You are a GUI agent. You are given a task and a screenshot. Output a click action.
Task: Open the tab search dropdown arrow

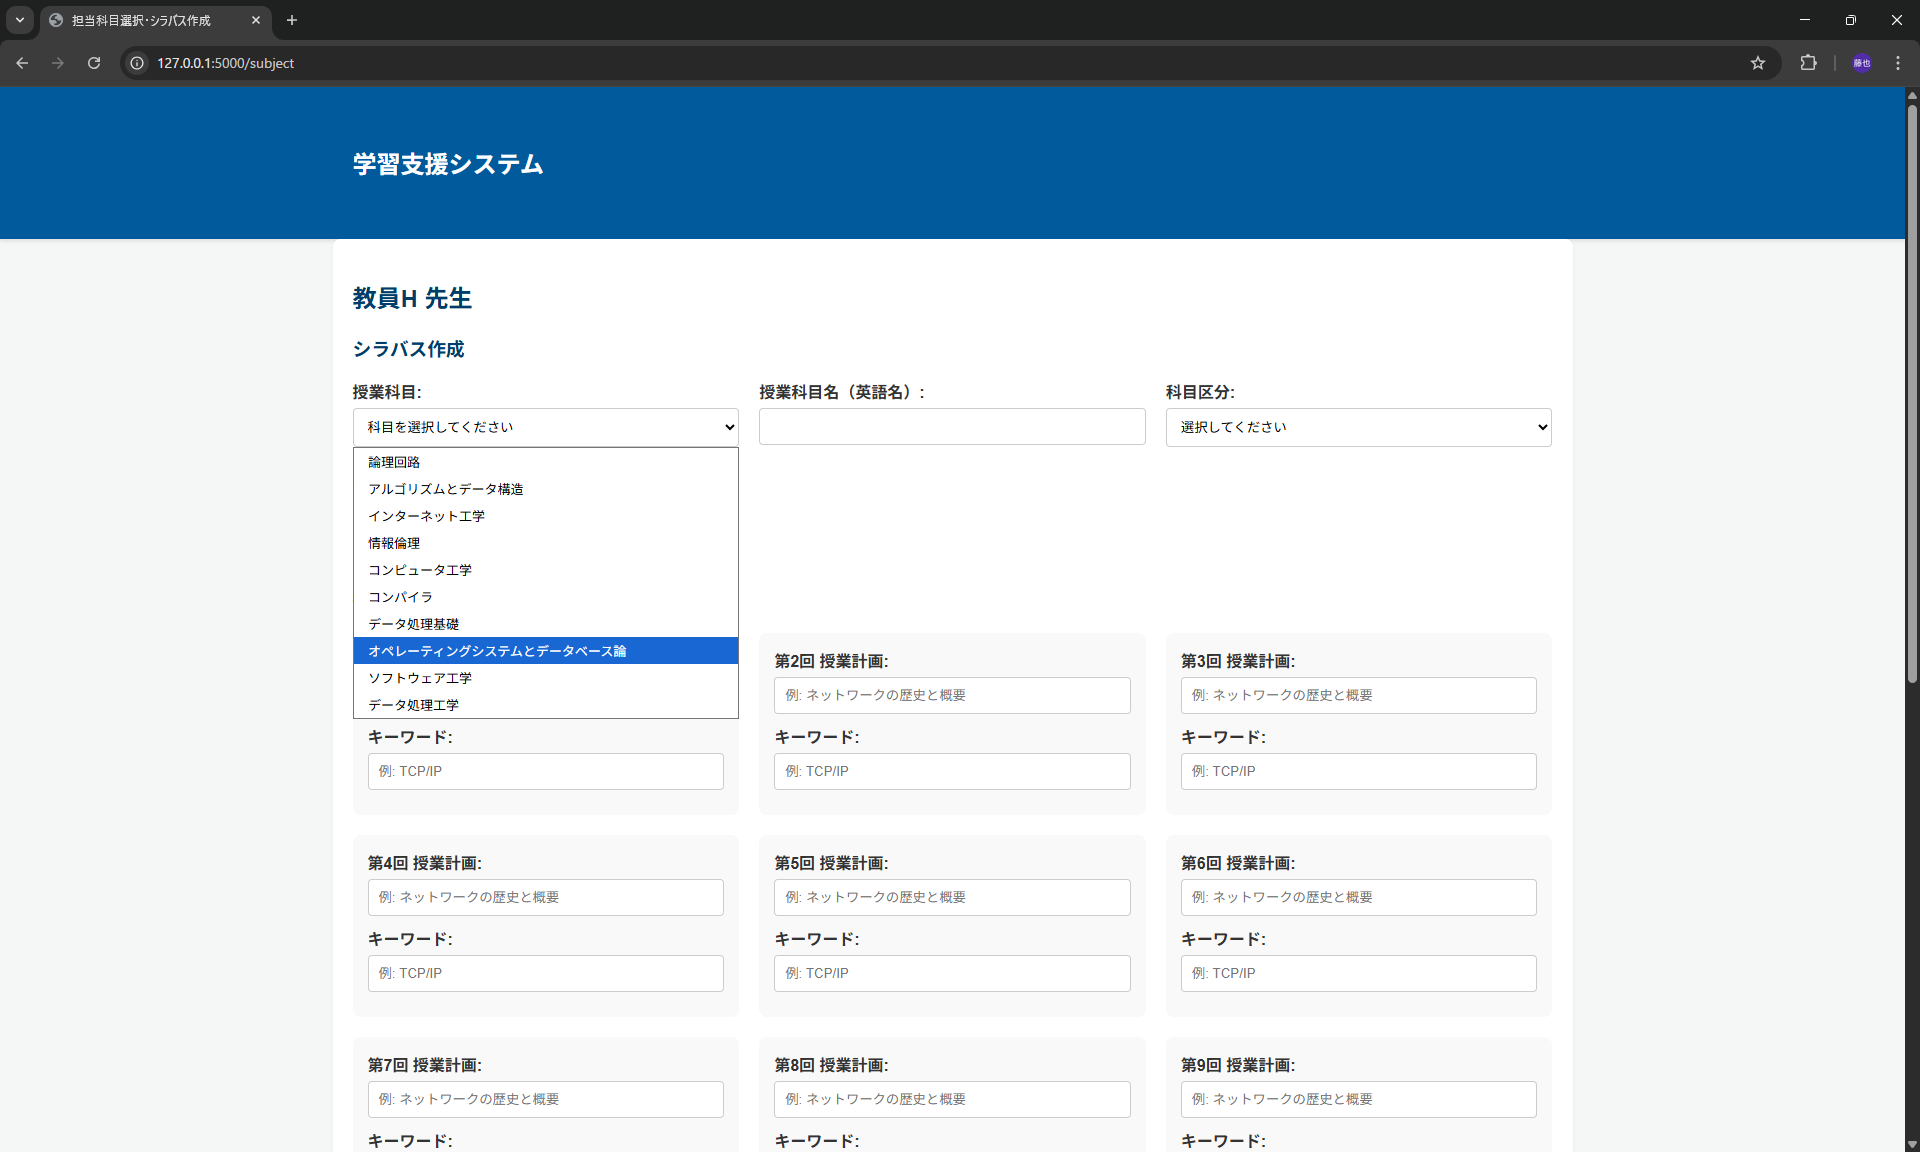click(20, 20)
